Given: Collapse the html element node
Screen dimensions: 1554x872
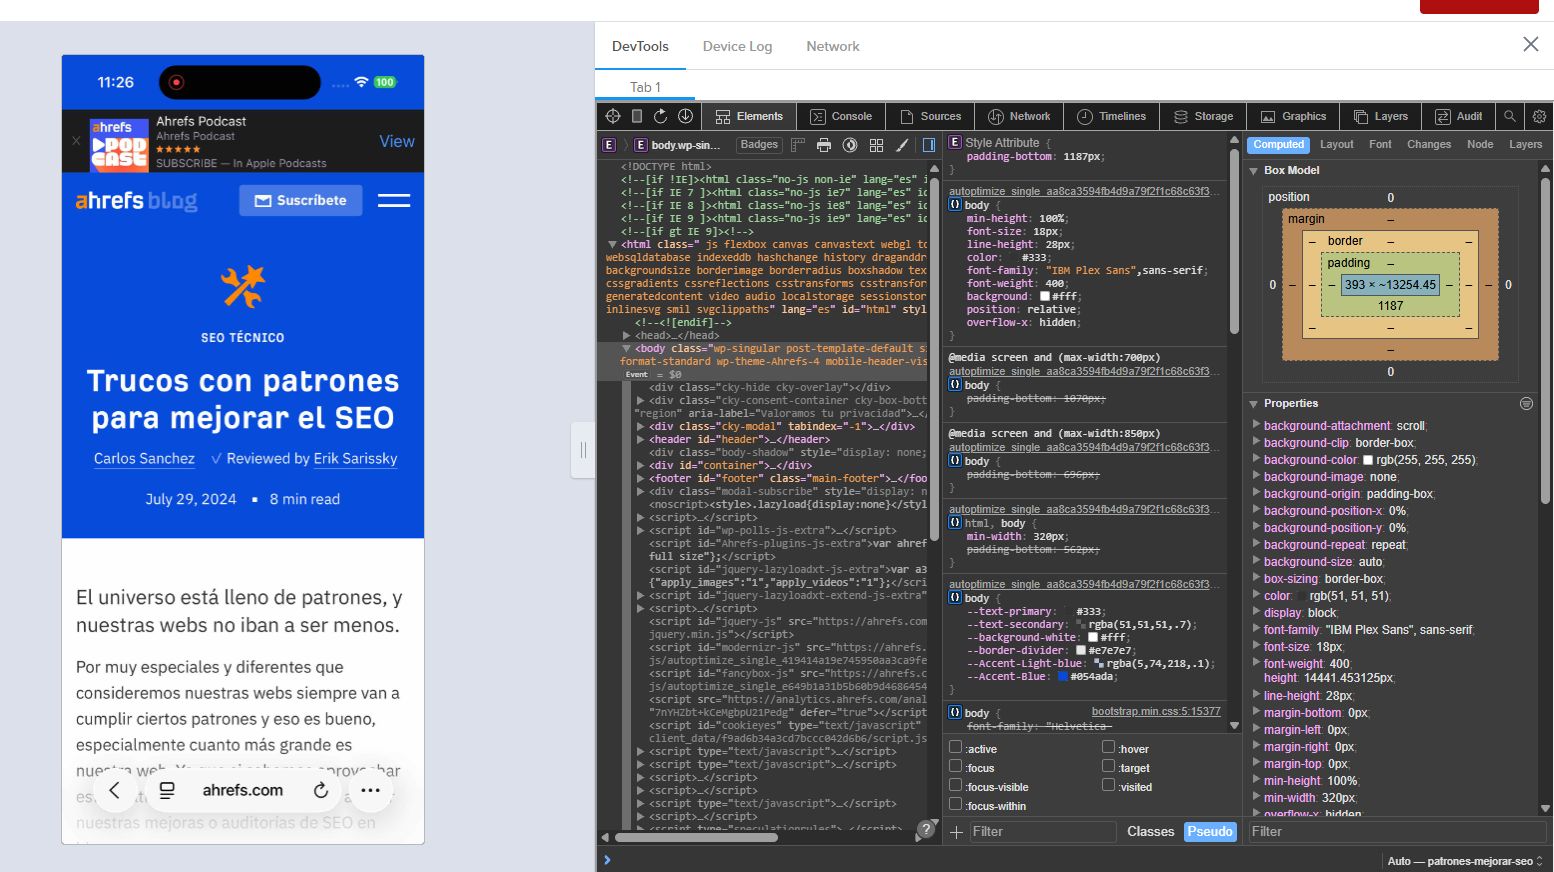Looking at the screenshot, I should (613, 244).
